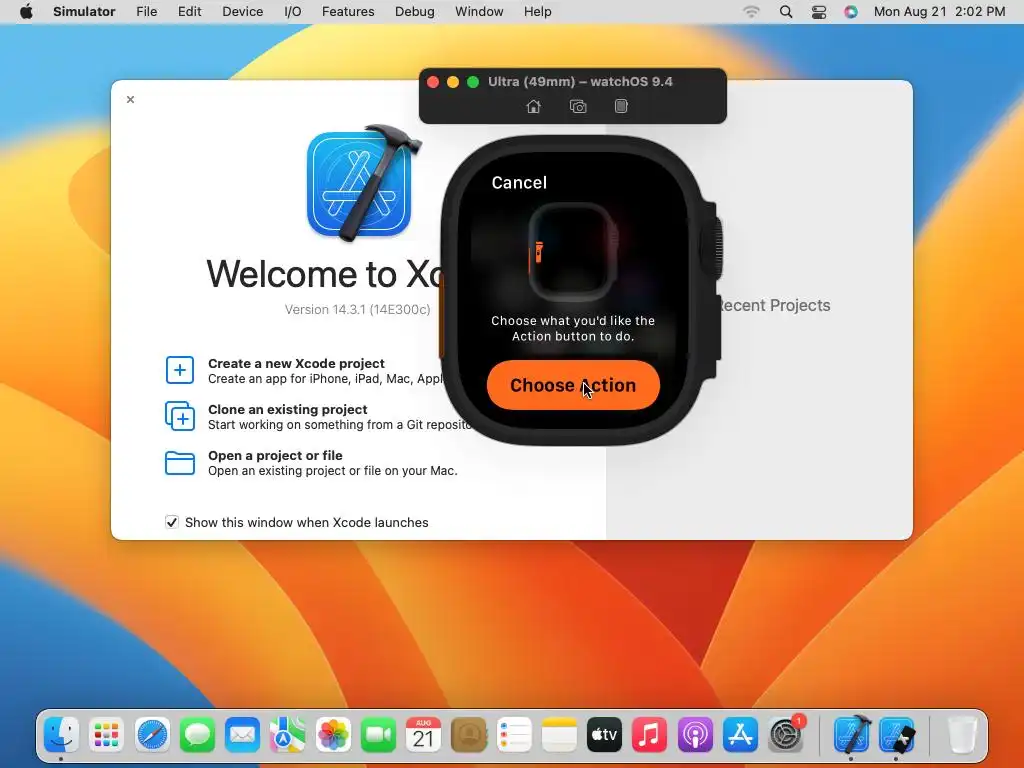Click the Version 14.3.1 (14E300c) text

(357, 310)
